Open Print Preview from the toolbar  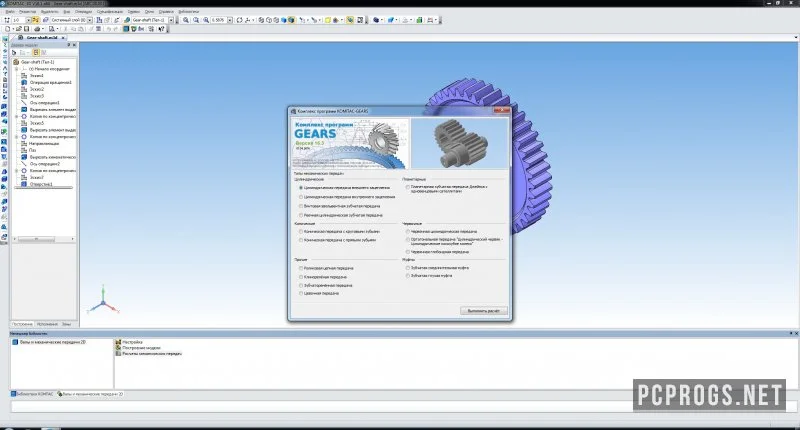[x=51, y=29]
